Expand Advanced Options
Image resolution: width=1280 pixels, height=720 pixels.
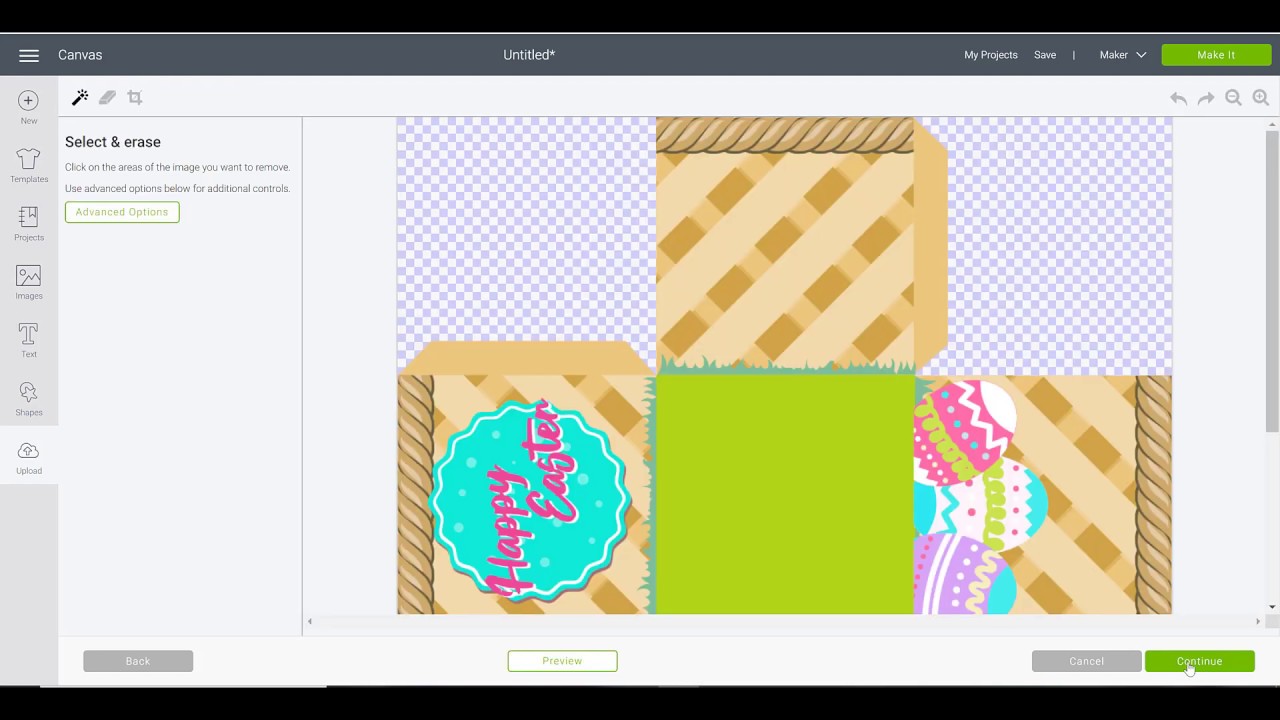[x=122, y=212]
